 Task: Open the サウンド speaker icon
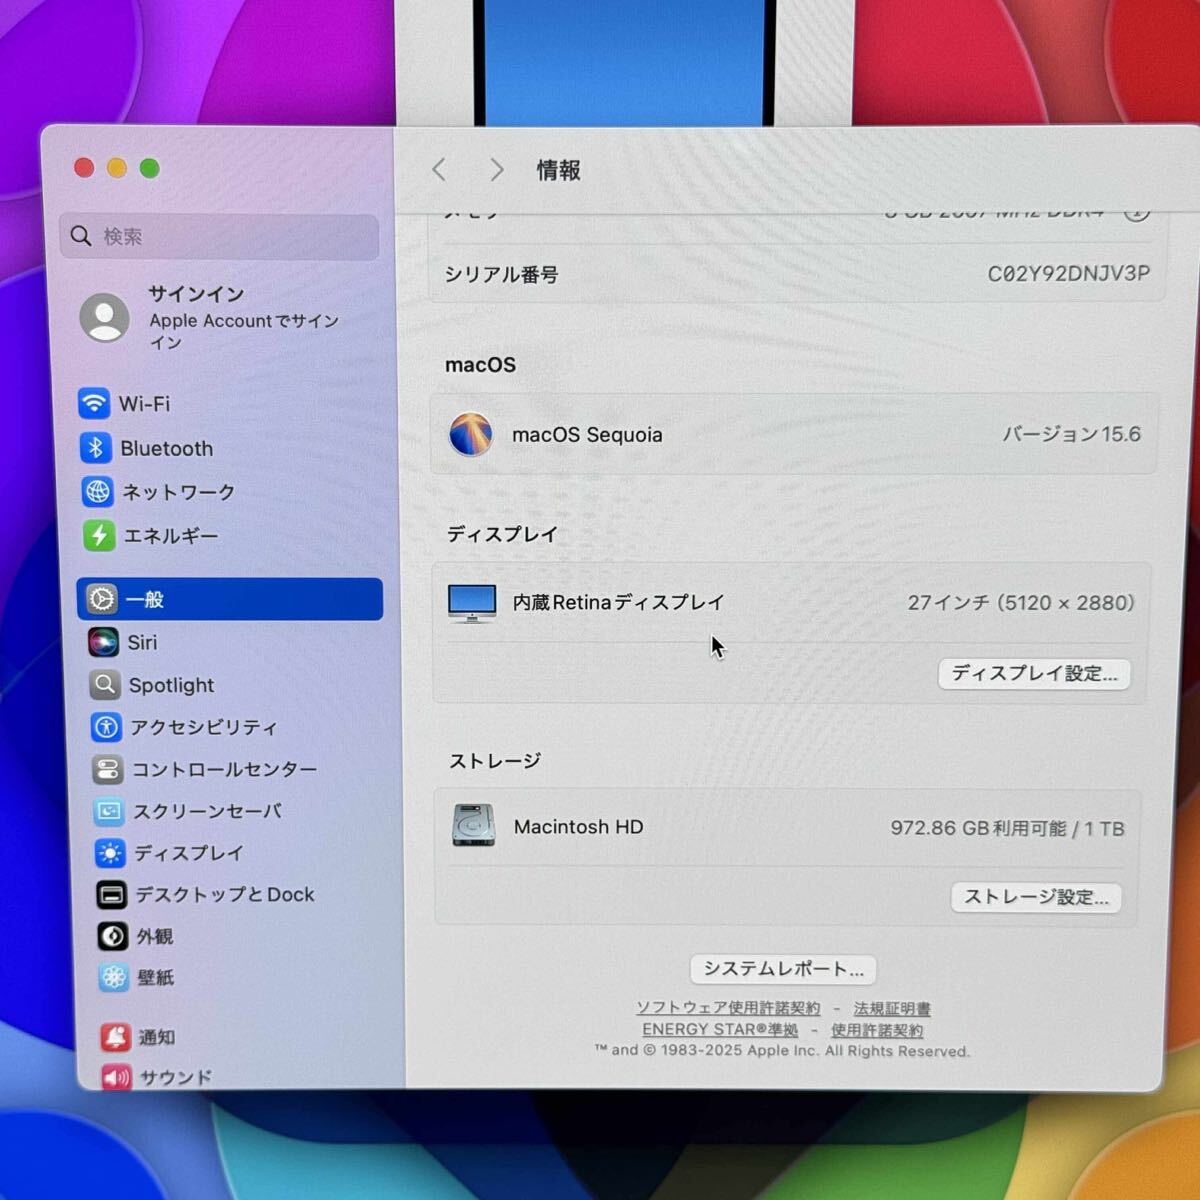117,1077
